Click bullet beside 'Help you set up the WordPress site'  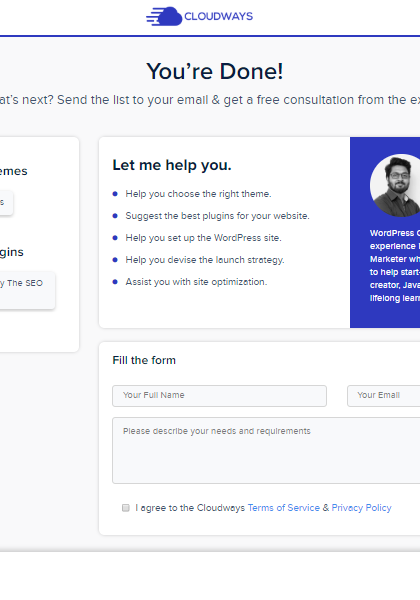115,238
